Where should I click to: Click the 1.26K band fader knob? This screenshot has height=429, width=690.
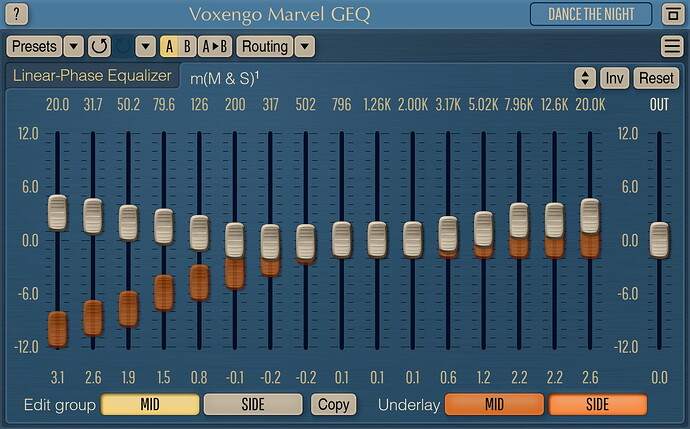(x=377, y=239)
